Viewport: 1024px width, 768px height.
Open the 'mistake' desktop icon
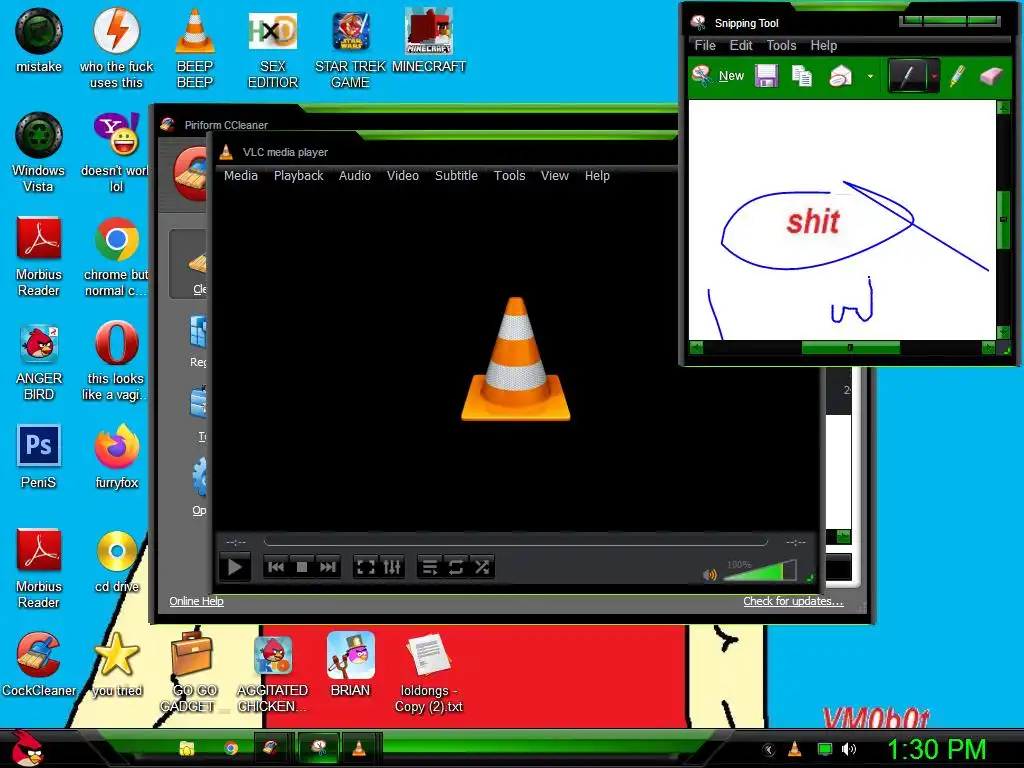(x=39, y=40)
